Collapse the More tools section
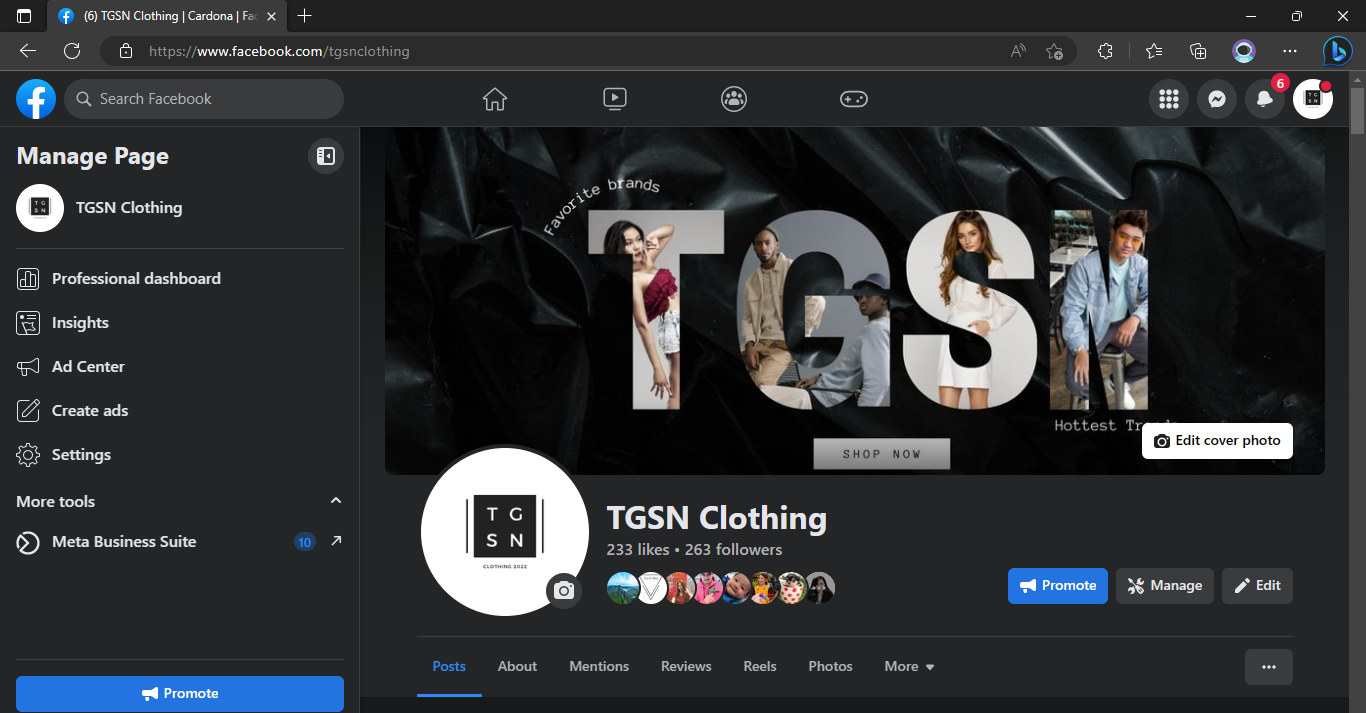 coord(336,501)
